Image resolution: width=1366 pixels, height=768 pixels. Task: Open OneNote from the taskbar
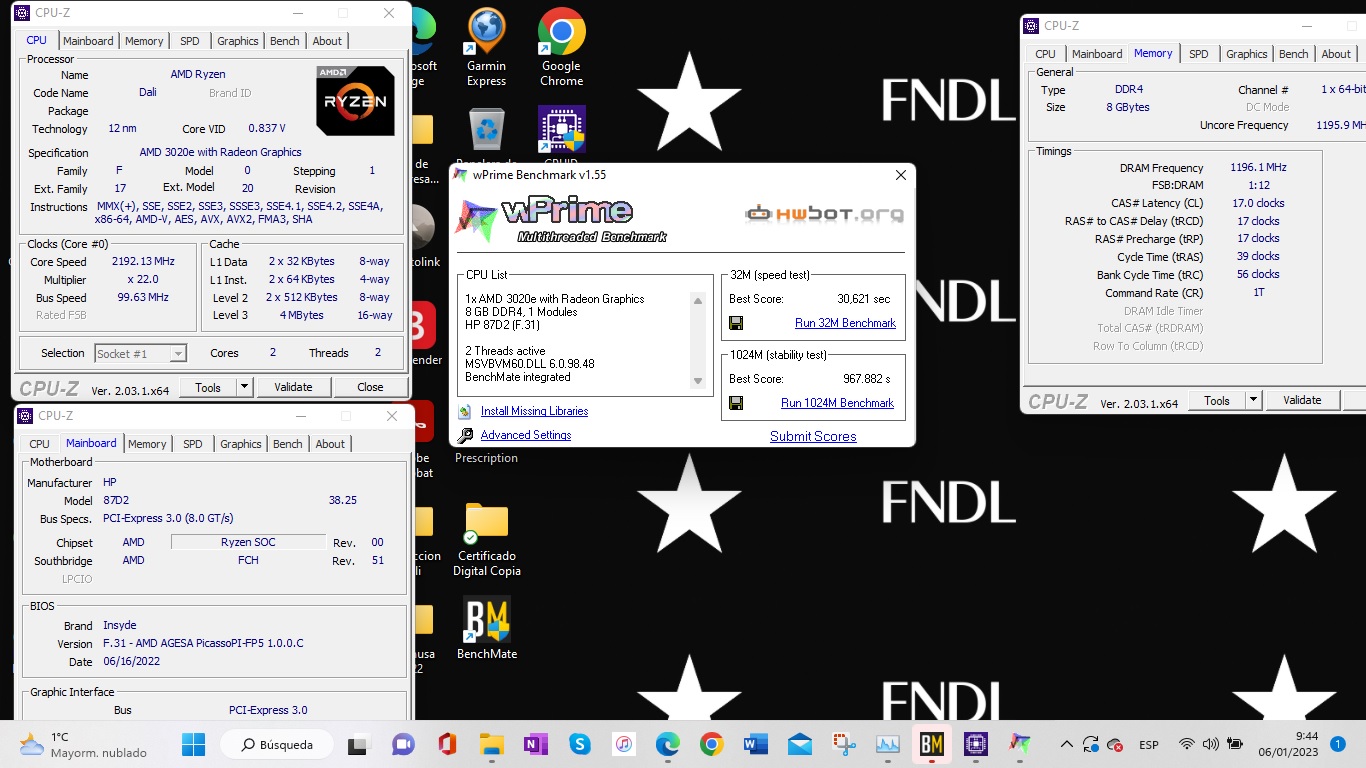535,744
